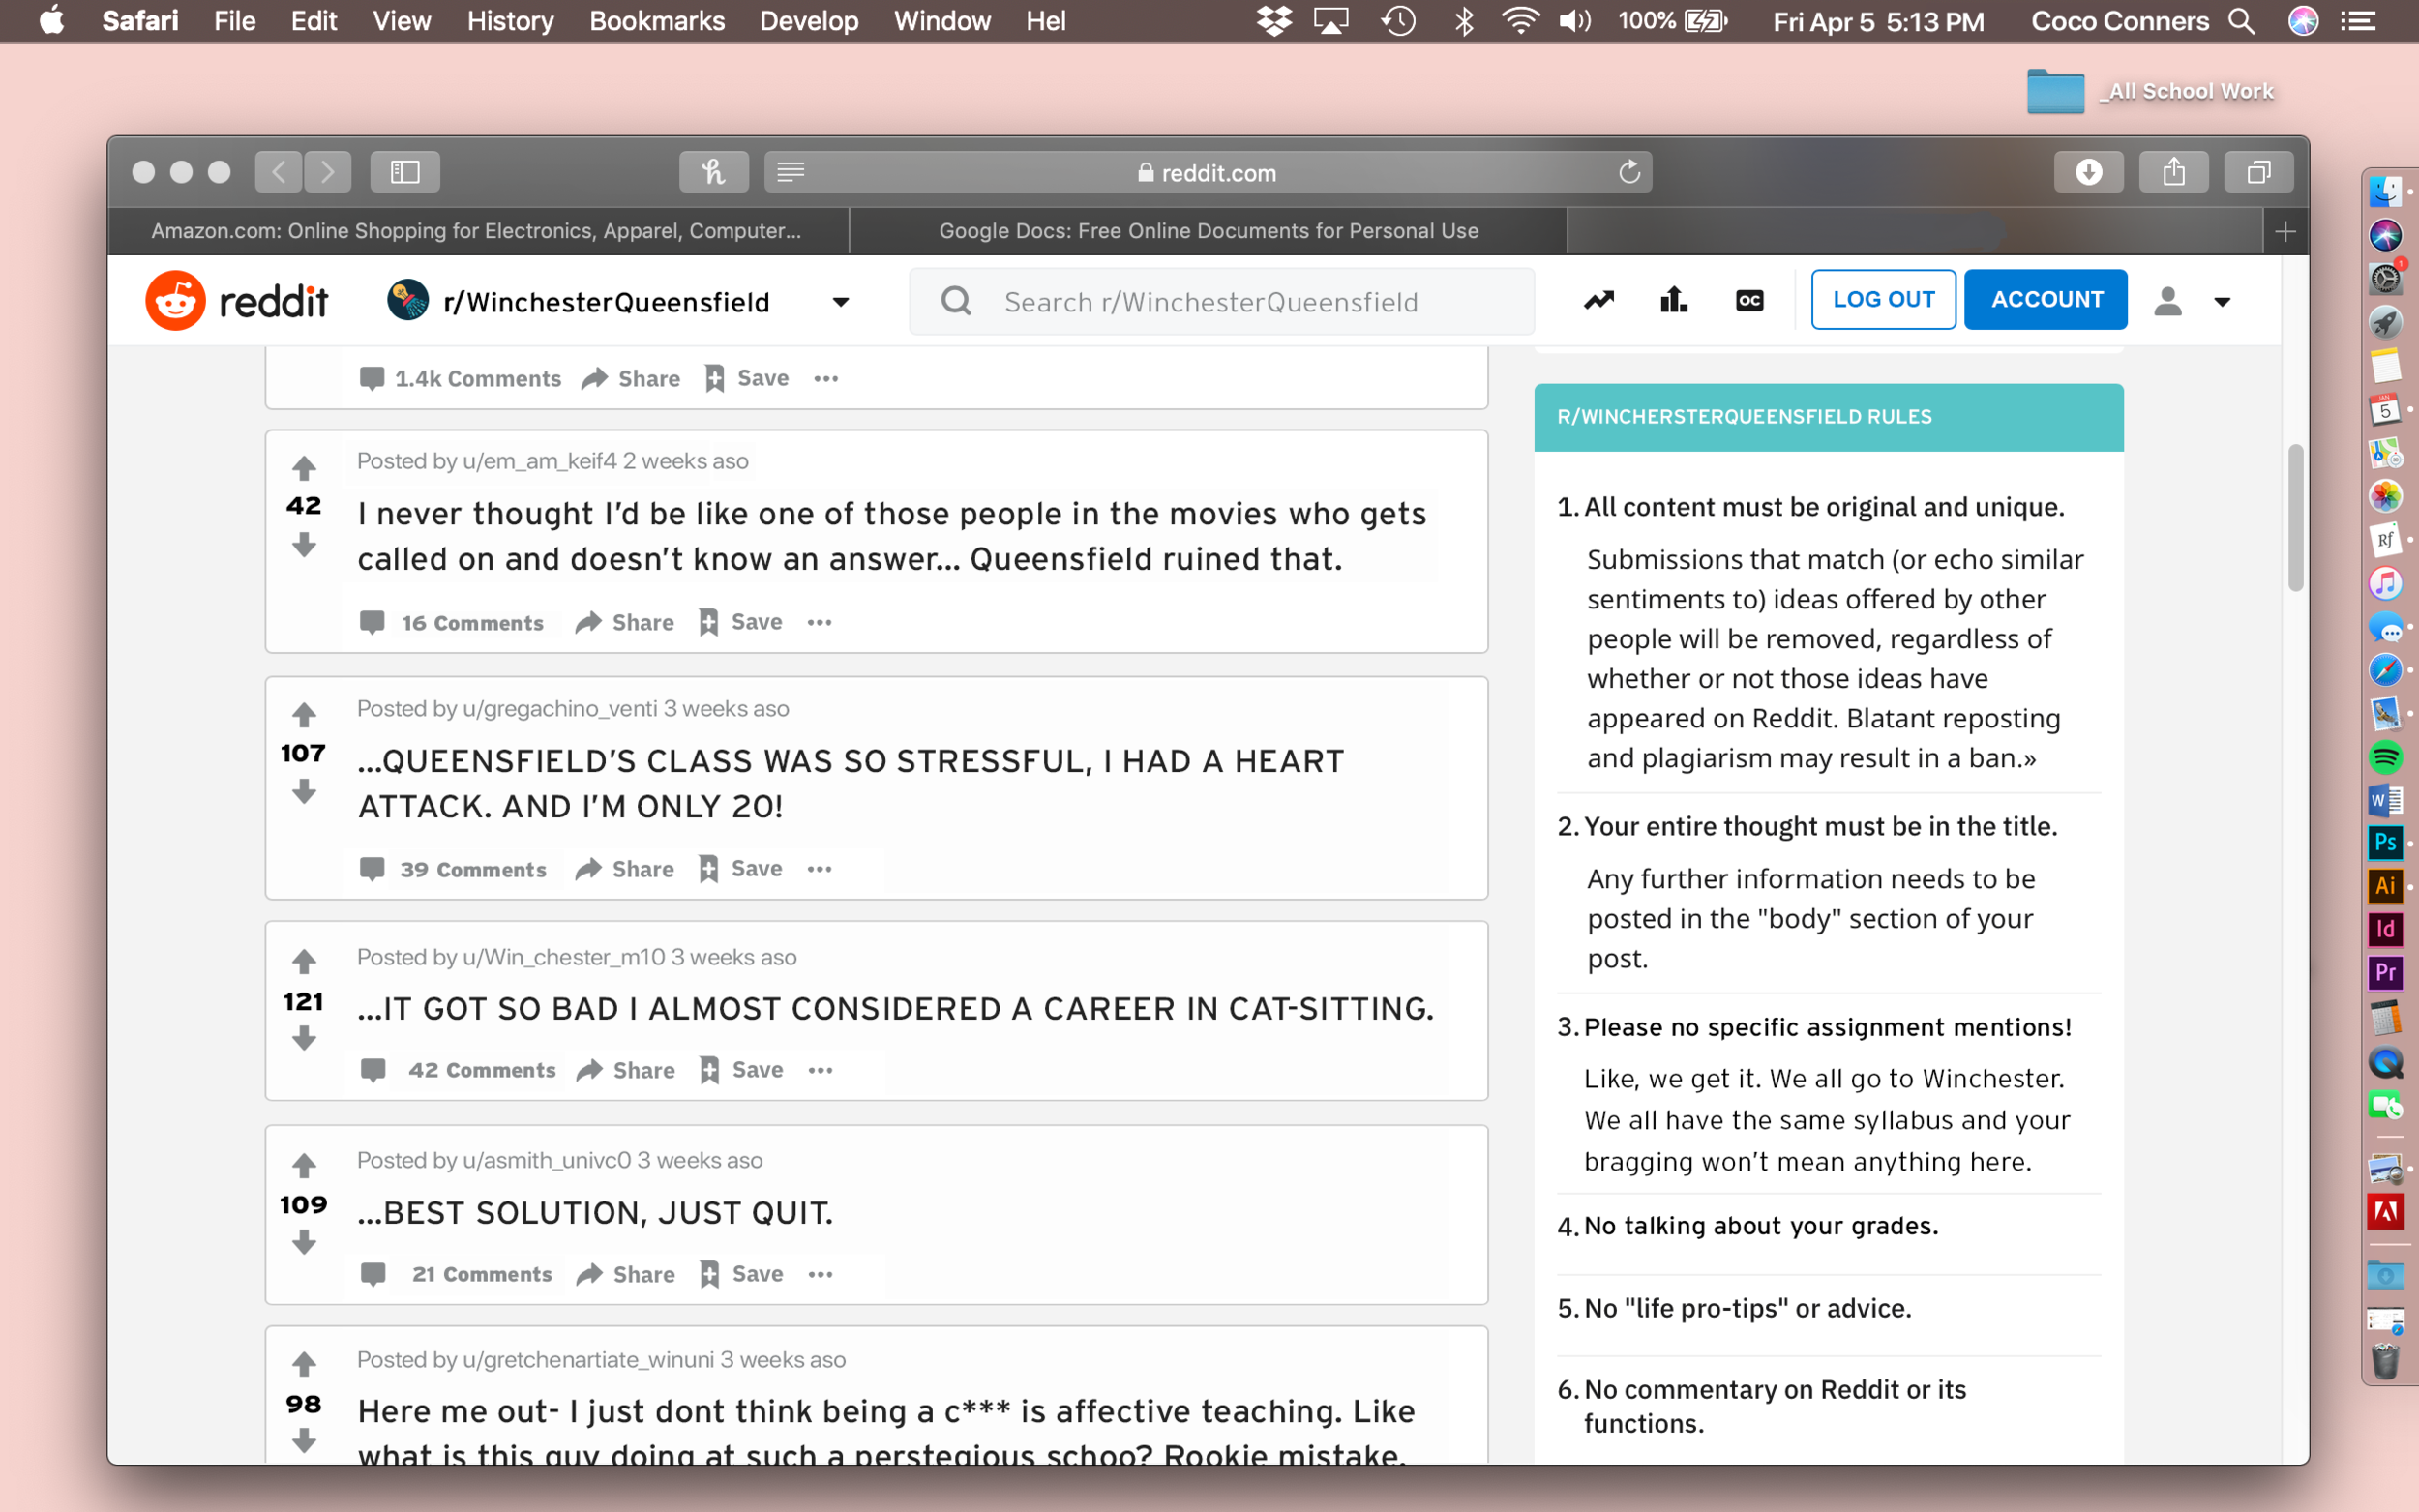Open more options on the 42 Comments post

820,1070
